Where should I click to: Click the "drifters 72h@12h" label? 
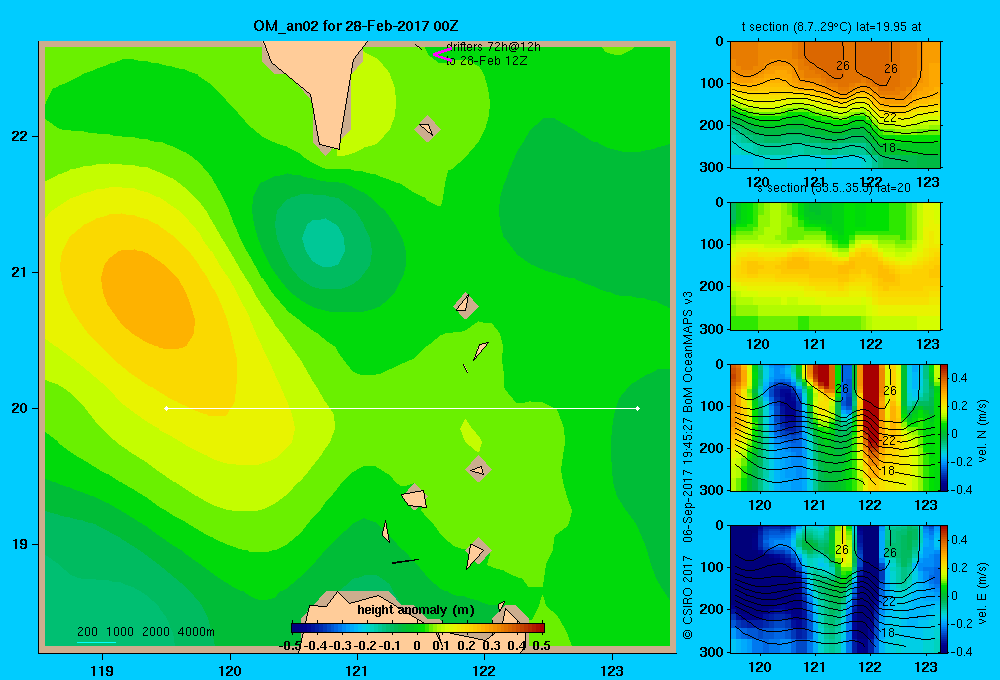tap(494, 47)
